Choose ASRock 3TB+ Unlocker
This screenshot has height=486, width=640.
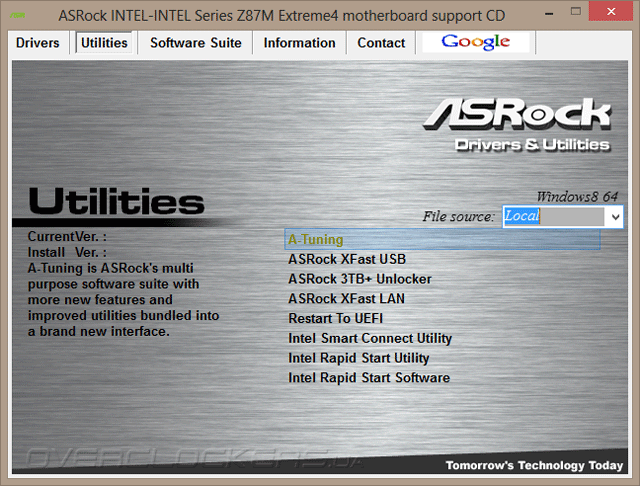[360, 279]
